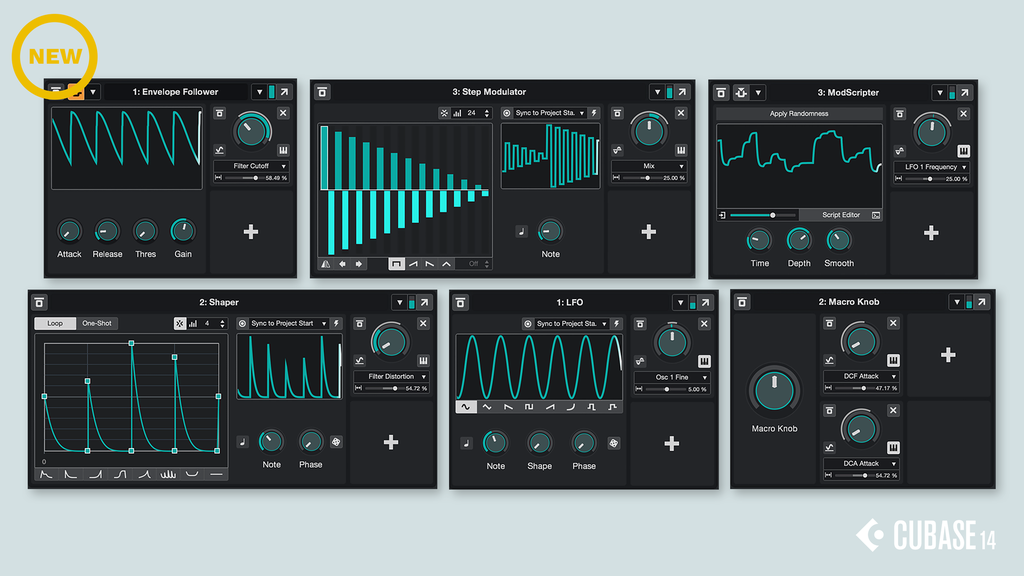Choose the multi-peak curve preset in Shaper
The width and height of the screenshot is (1024, 576).
(x=168, y=474)
